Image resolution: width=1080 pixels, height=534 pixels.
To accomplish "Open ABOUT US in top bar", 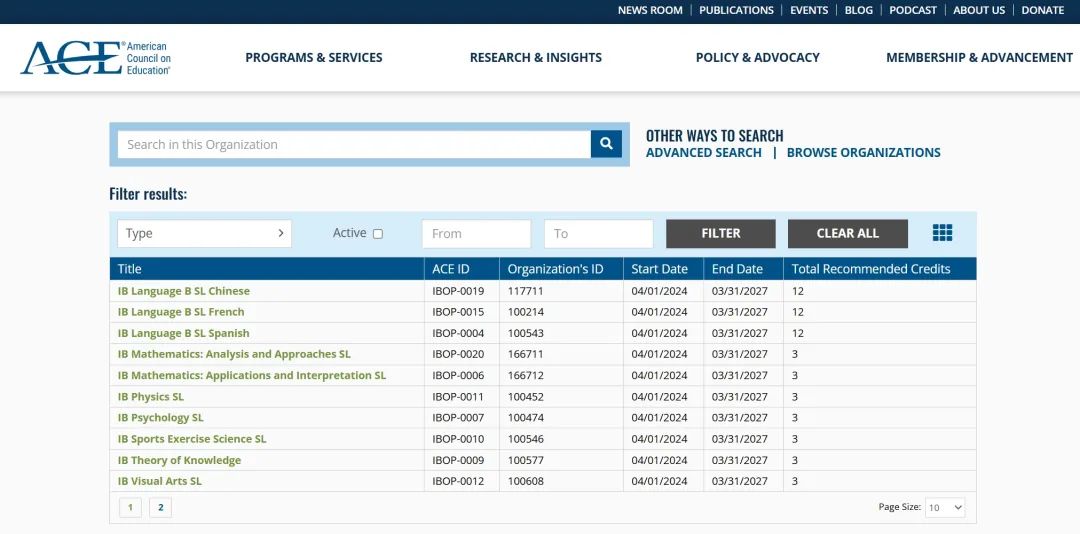I will [x=979, y=10].
